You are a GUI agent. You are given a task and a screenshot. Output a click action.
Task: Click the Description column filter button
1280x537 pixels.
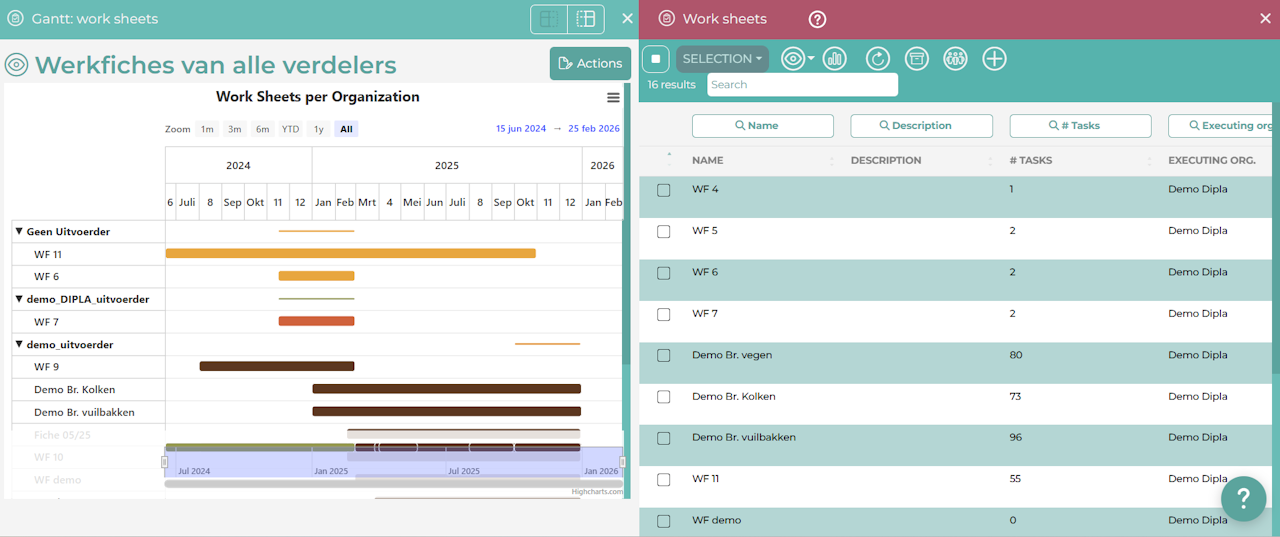[921, 126]
